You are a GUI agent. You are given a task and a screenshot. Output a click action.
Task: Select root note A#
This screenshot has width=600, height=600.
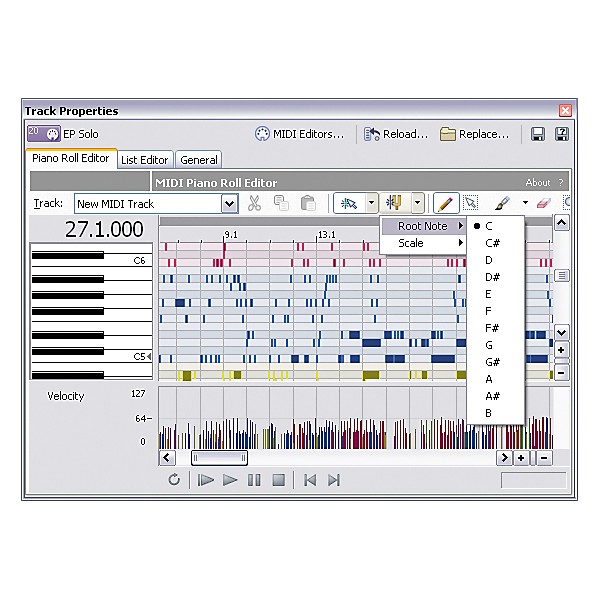click(495, 396)
